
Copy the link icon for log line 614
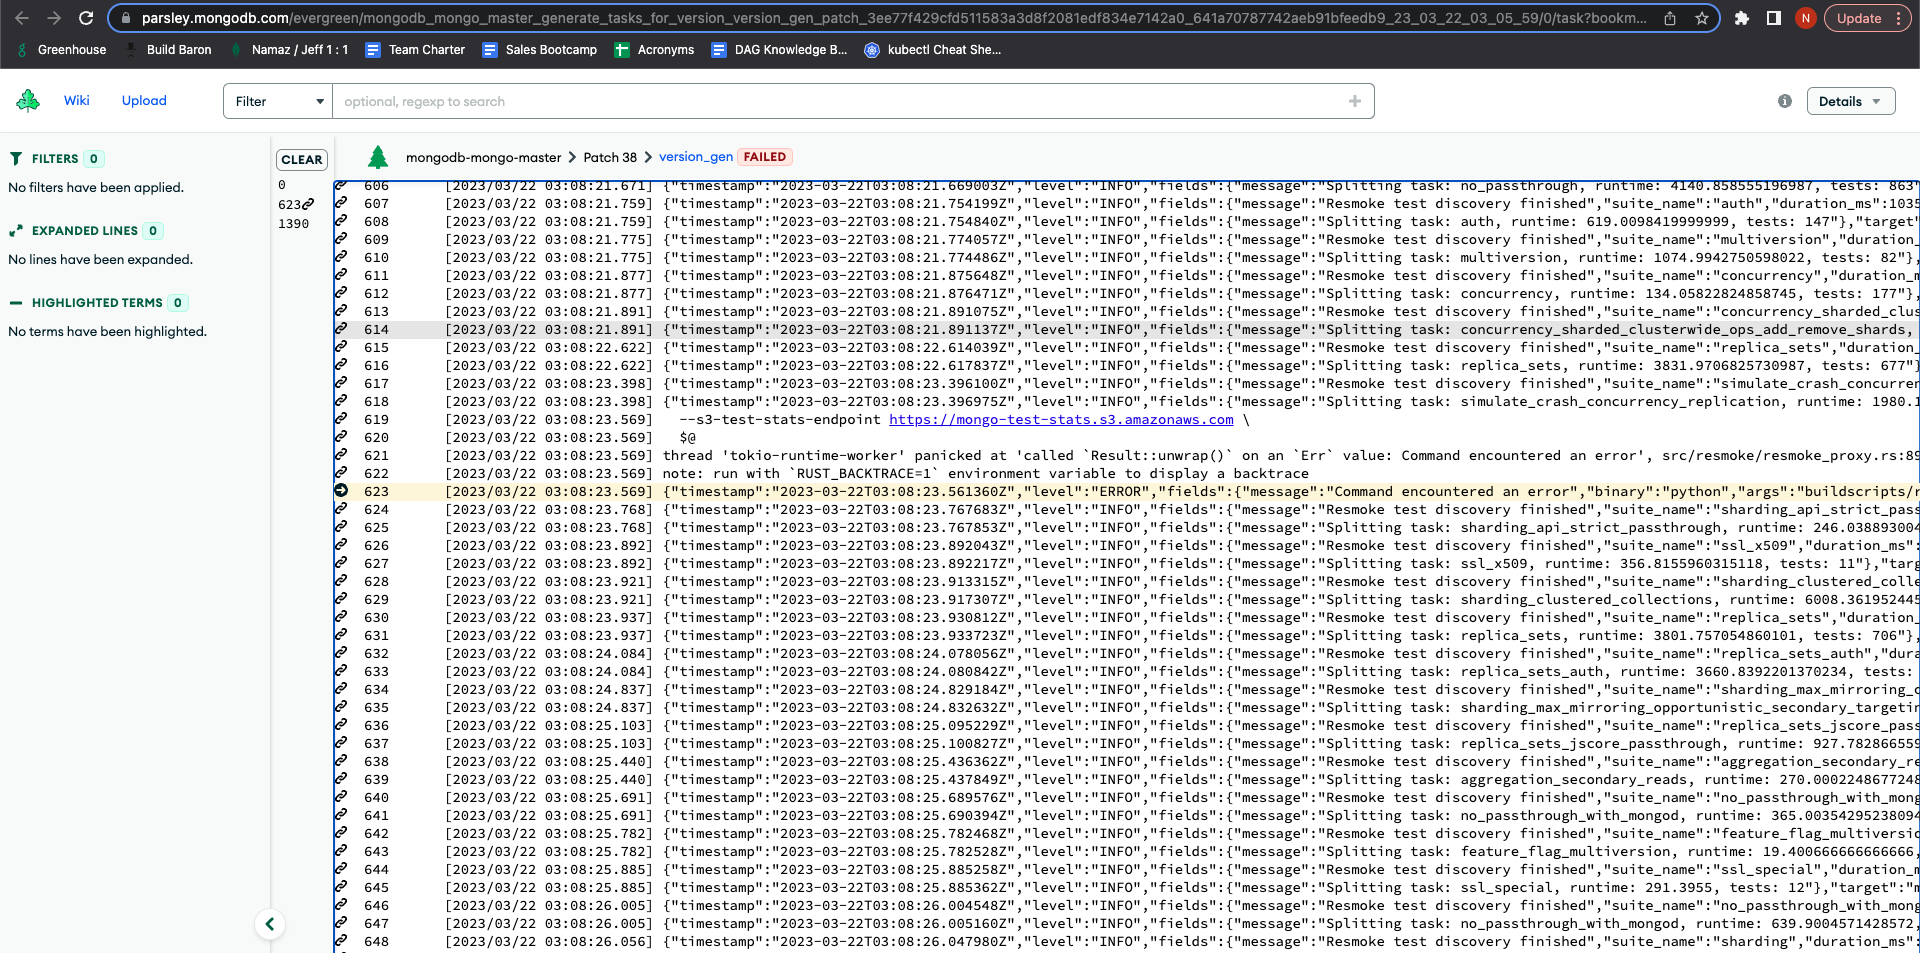(x=341, y=329)
